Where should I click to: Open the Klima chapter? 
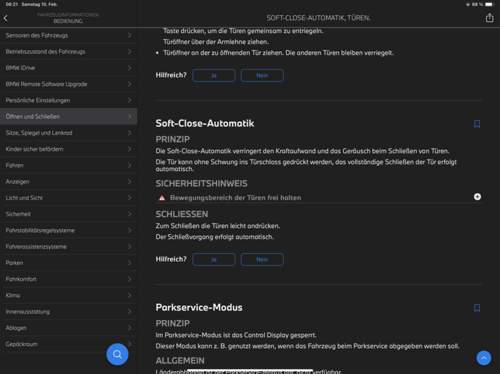pos(68,295)
